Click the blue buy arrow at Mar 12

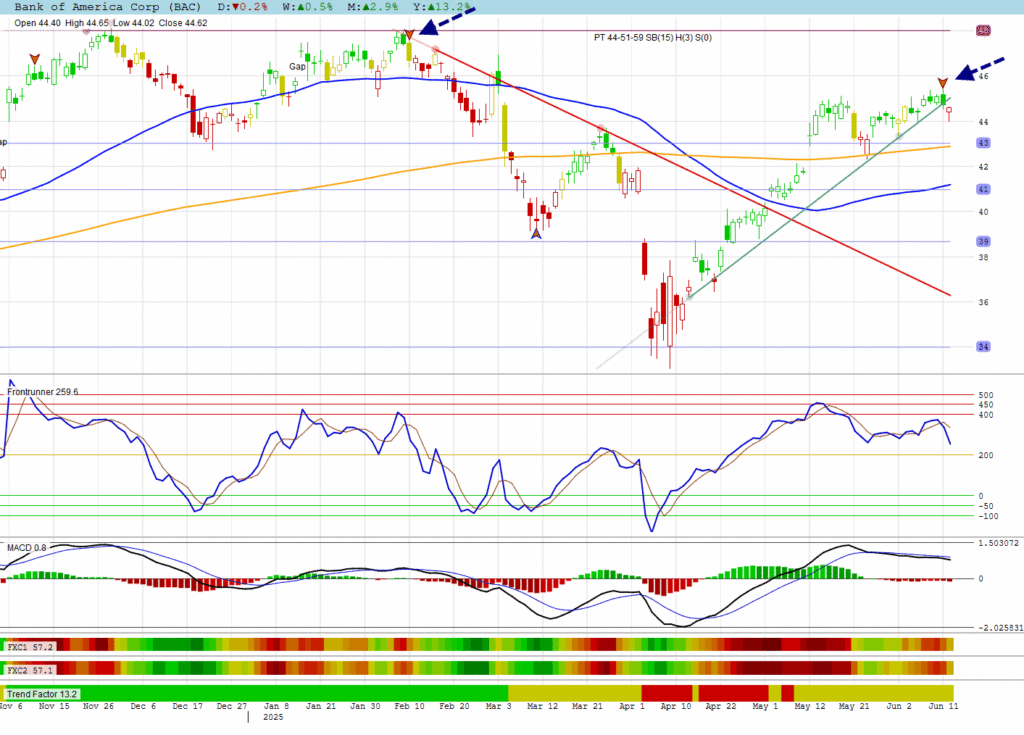tap(536, 233)
